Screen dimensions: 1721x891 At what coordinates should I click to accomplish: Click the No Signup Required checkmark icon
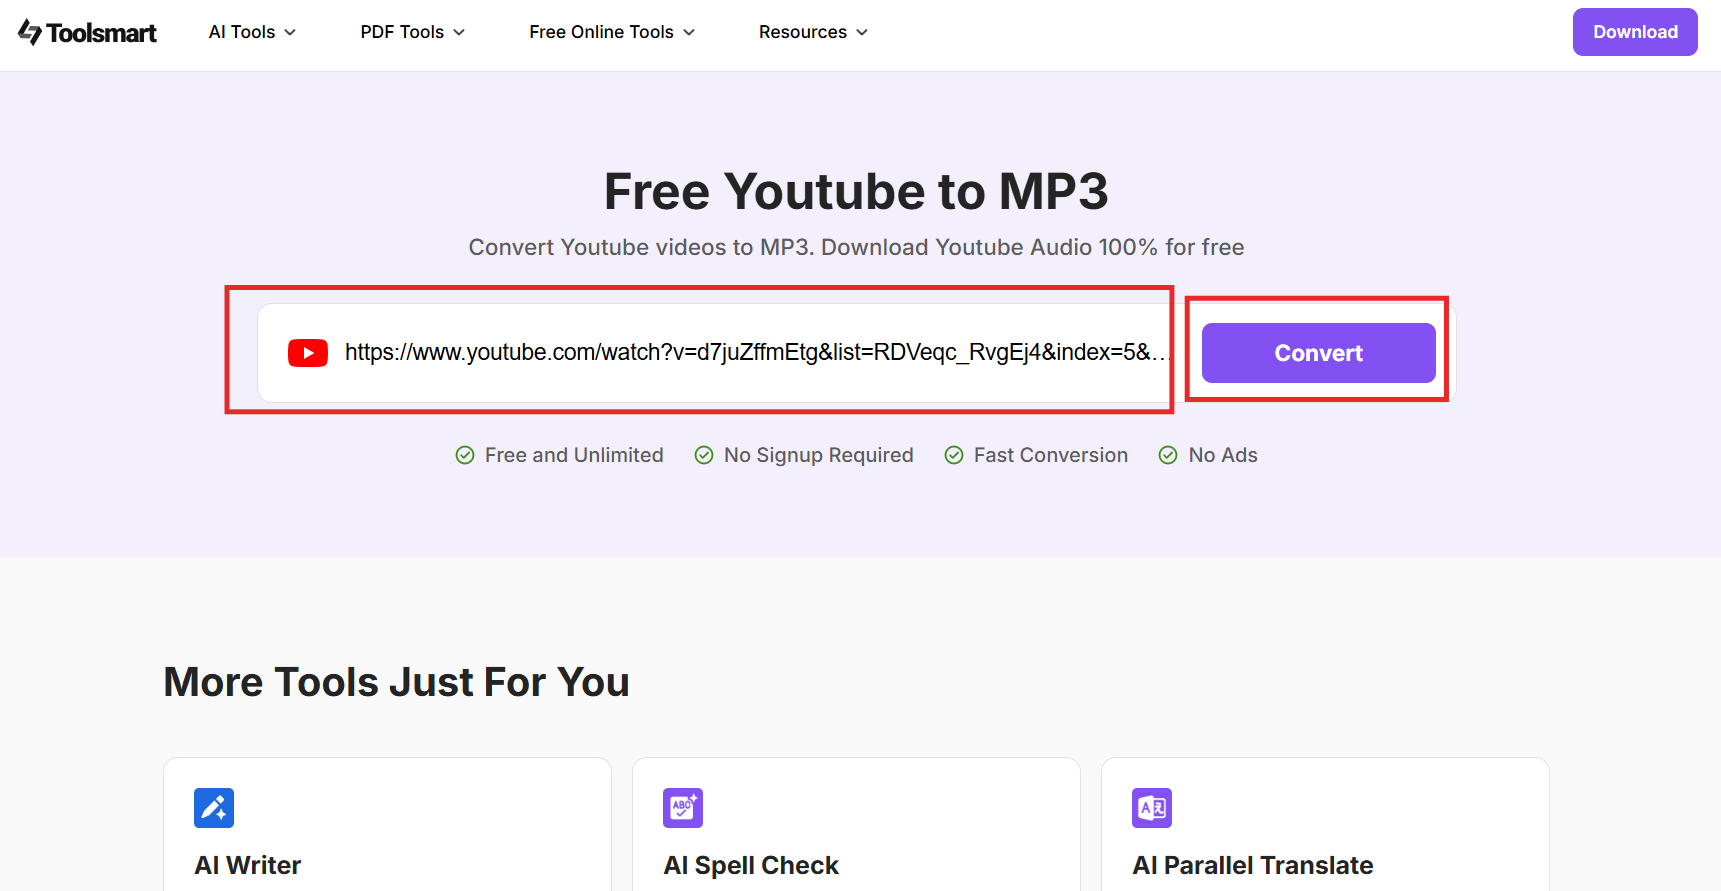point(704,455)
